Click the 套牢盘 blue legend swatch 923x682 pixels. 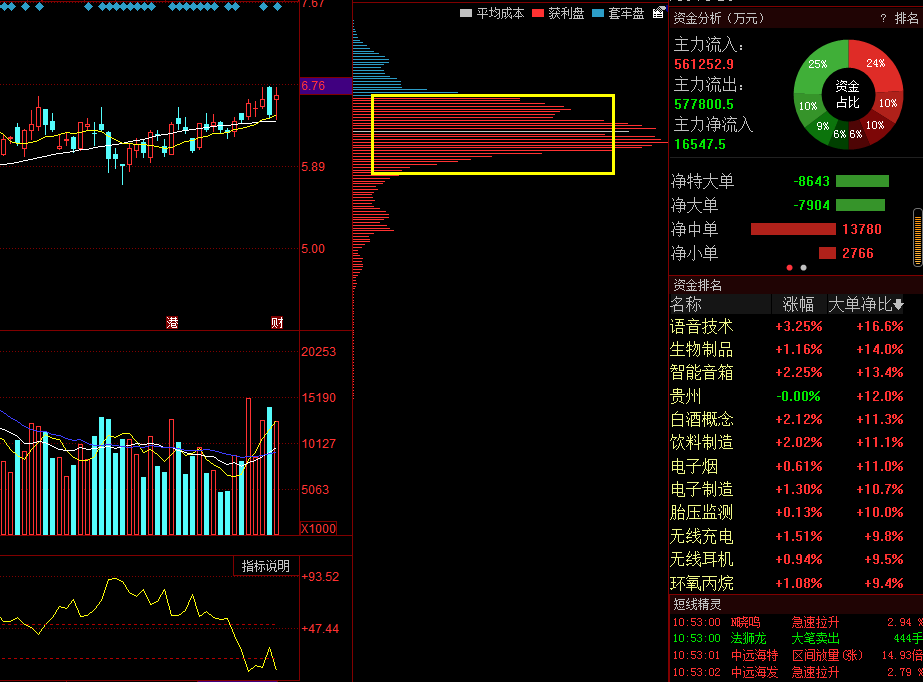(598, 13)
